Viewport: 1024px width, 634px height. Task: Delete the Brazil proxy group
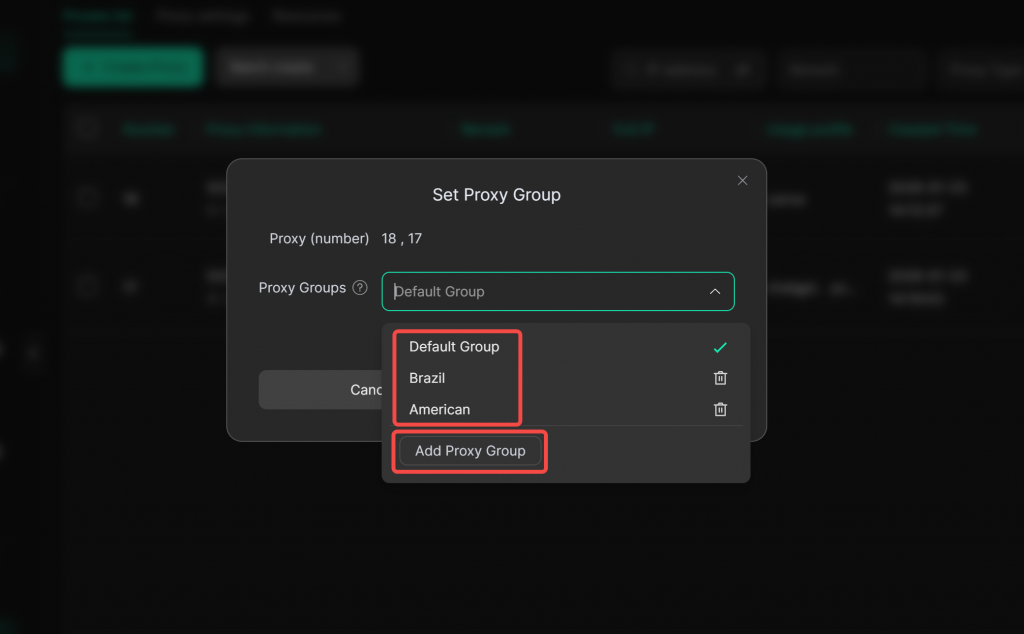coord(720,378)
